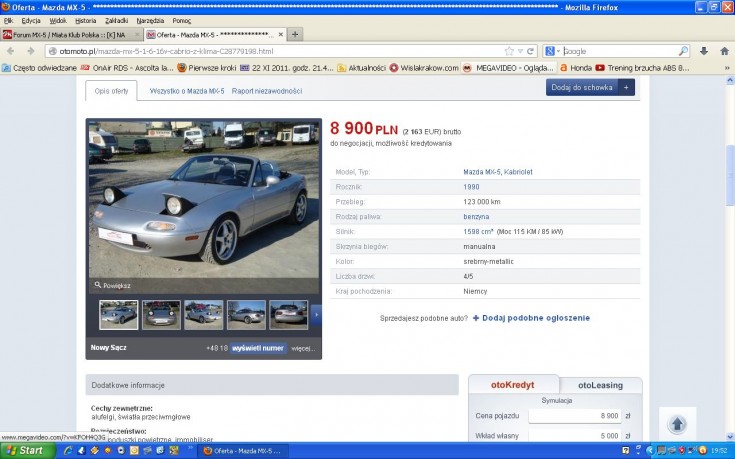Open the Windows Start button
The width and height of the screenshot is (735, 459).
pos(27,451)
